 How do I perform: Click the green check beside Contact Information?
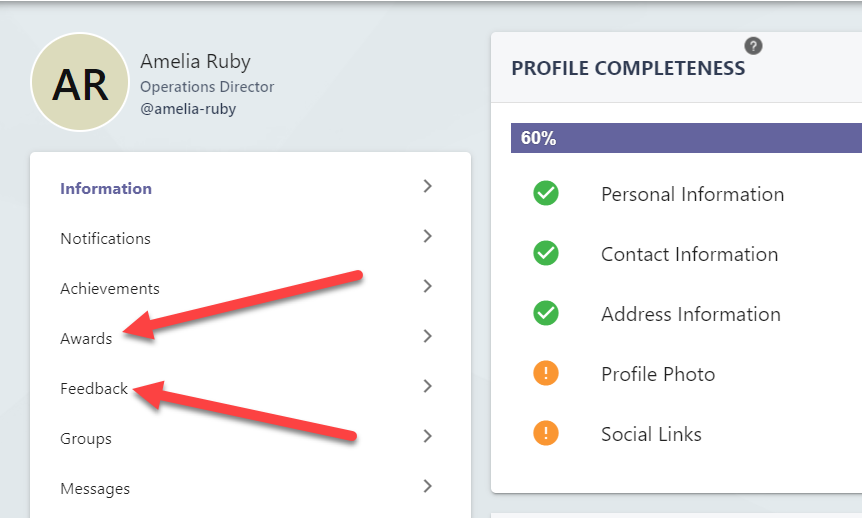[546, 254]
